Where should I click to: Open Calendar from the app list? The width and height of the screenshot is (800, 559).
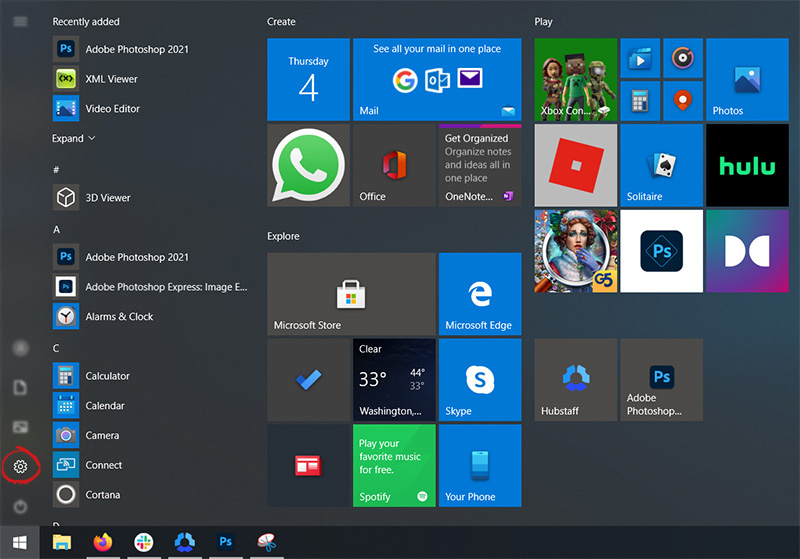coord(151,405)
